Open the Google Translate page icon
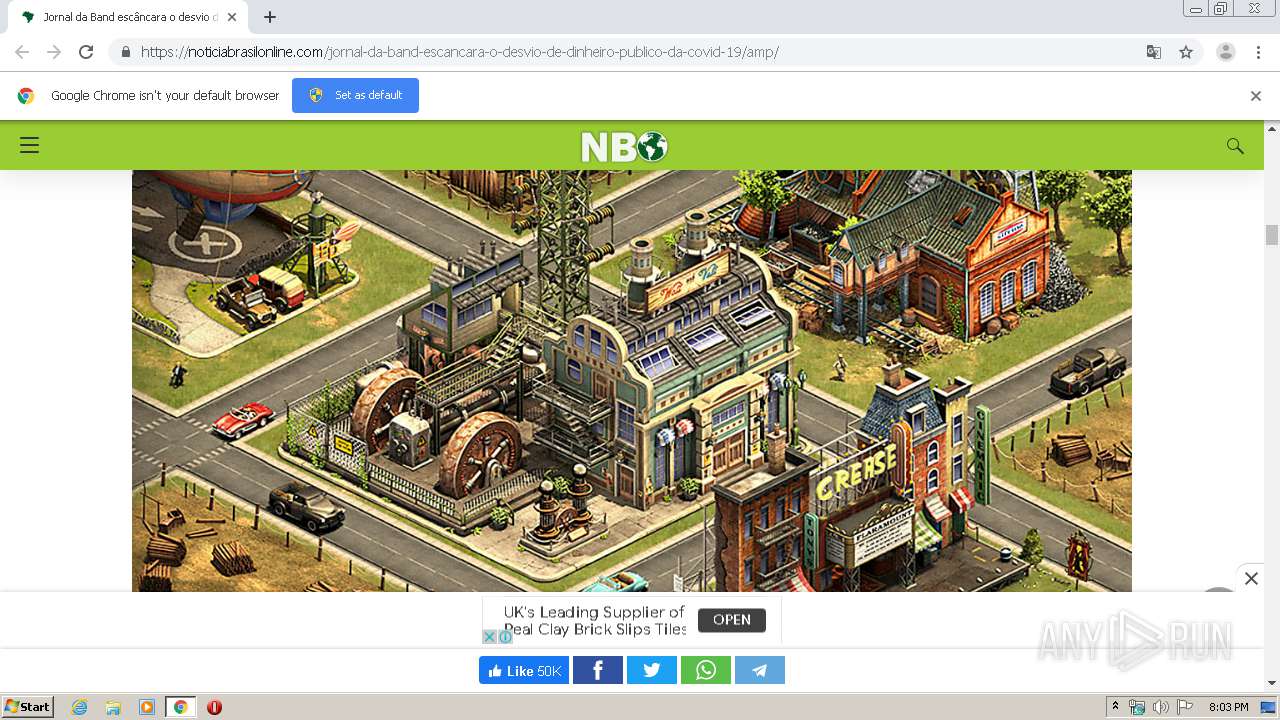 click(x=1153, y=52)
